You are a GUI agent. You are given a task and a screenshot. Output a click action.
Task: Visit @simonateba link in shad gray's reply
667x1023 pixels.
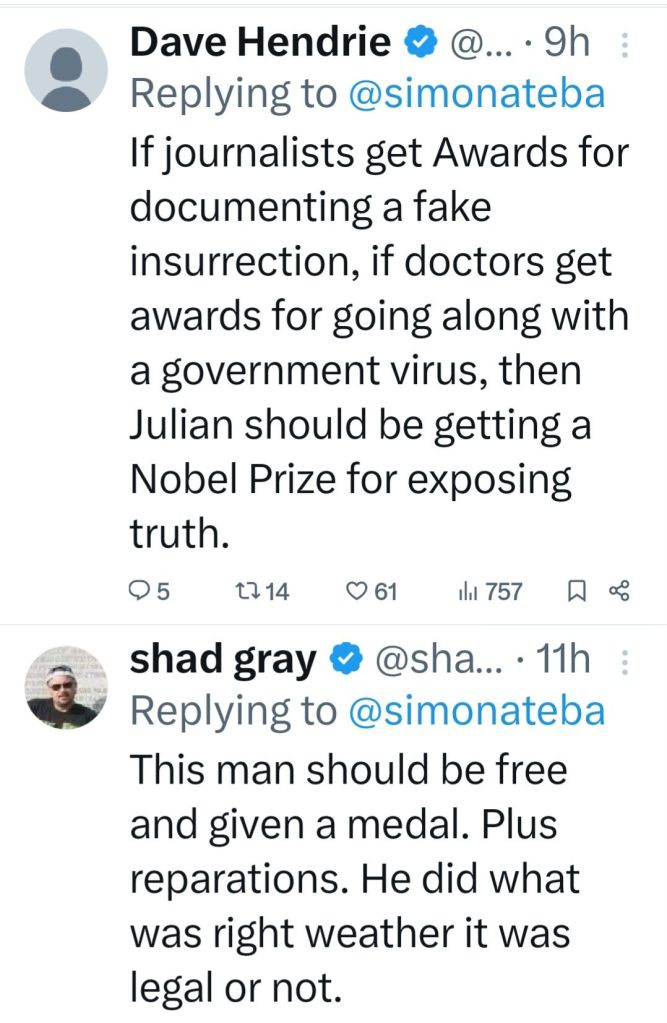click(476, 711)
